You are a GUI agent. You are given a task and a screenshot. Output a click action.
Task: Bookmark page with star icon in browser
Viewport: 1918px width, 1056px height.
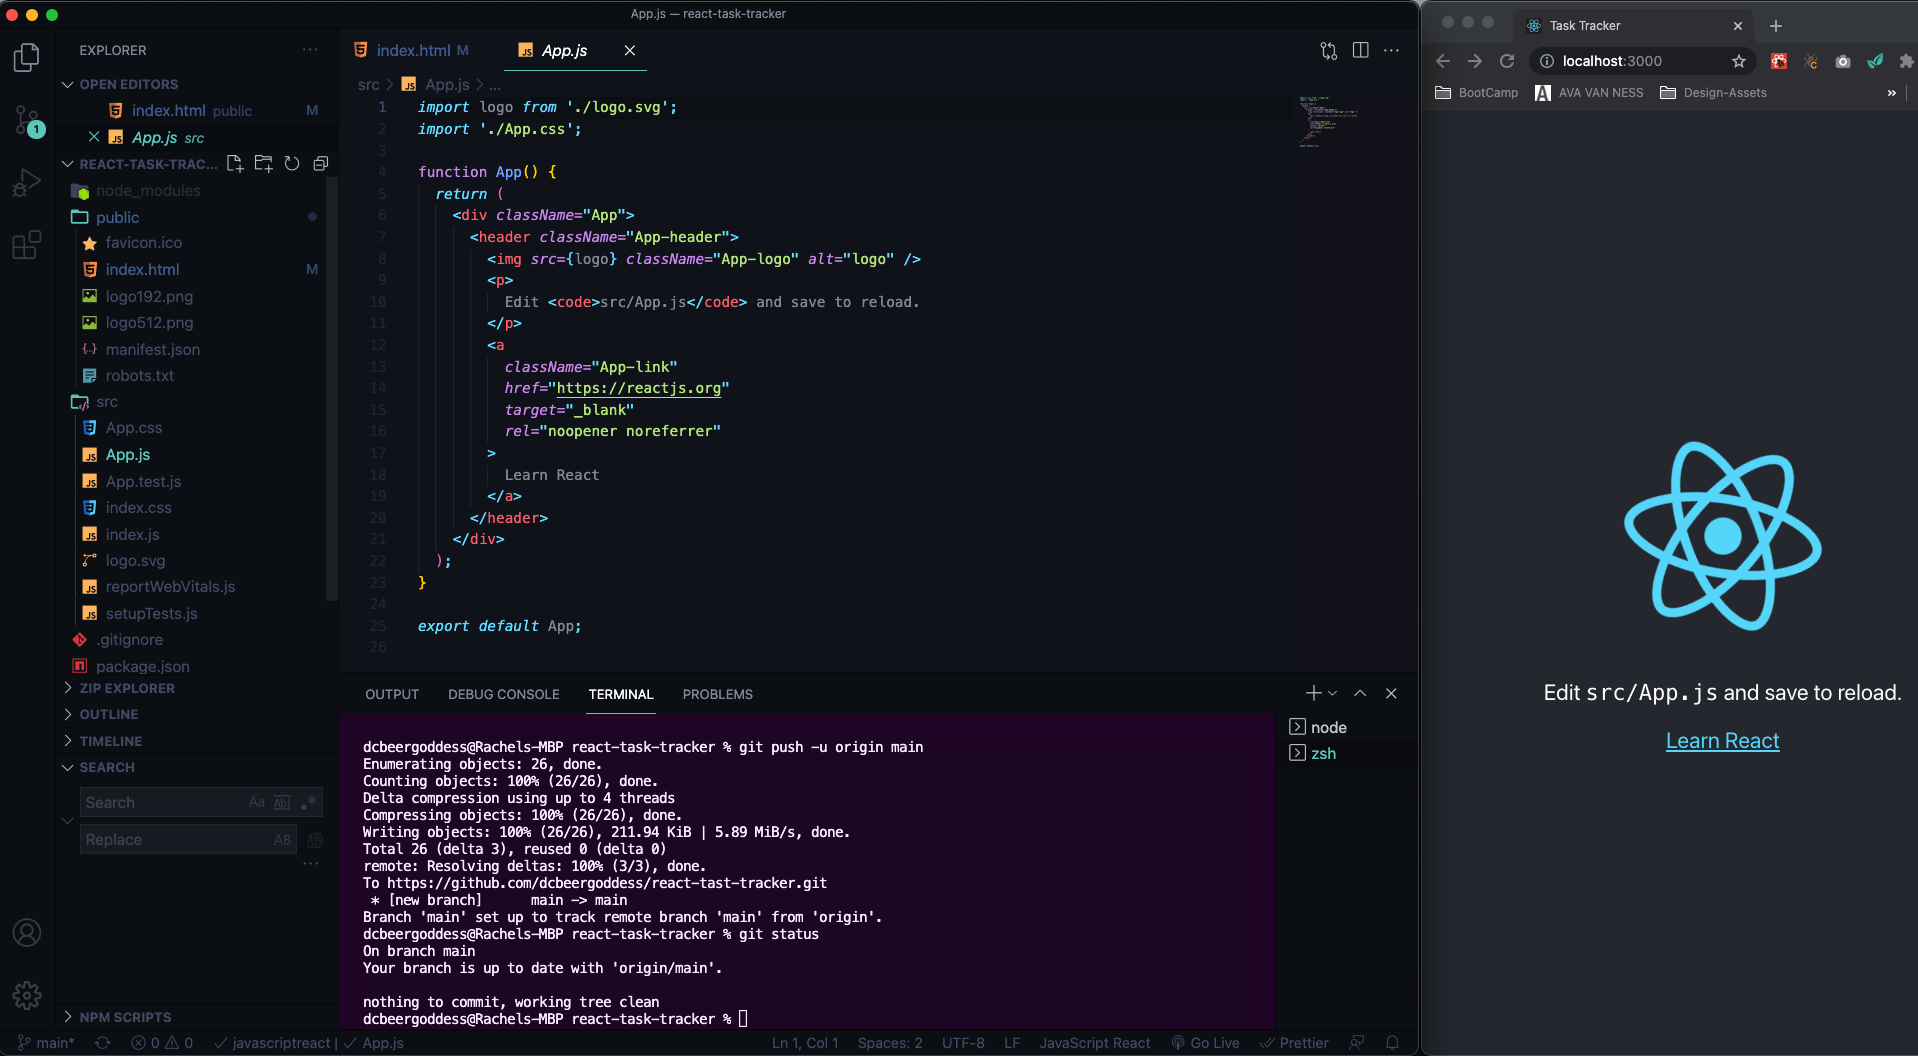coord(1739,61)
